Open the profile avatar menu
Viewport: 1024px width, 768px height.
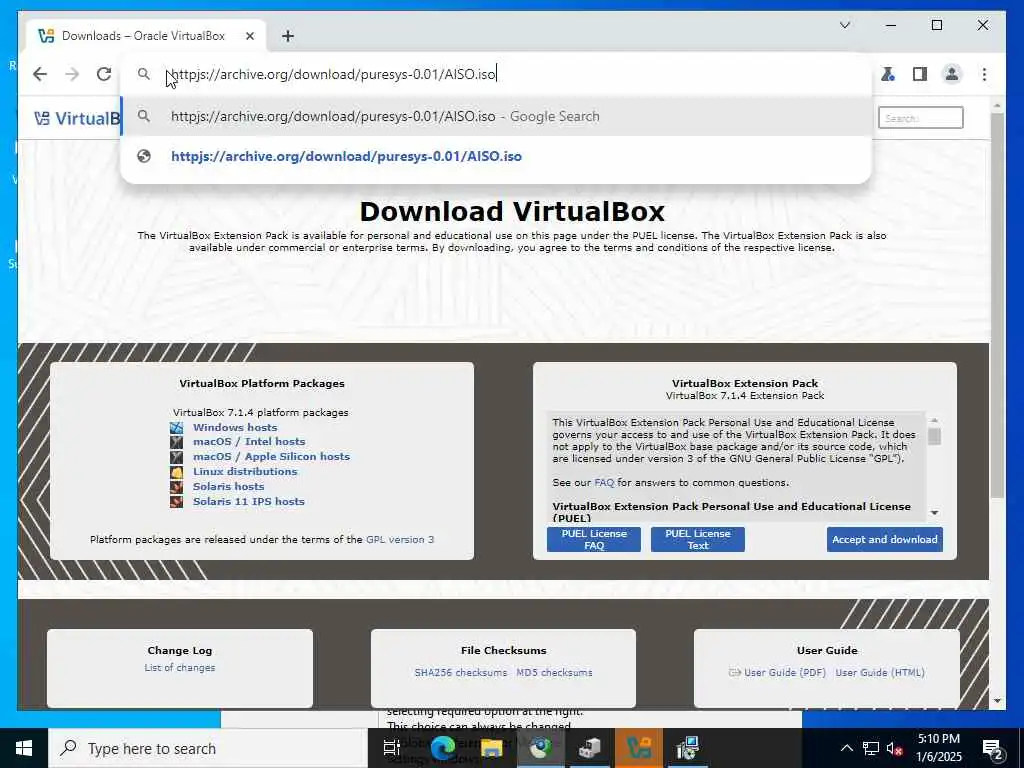point(952,74)
